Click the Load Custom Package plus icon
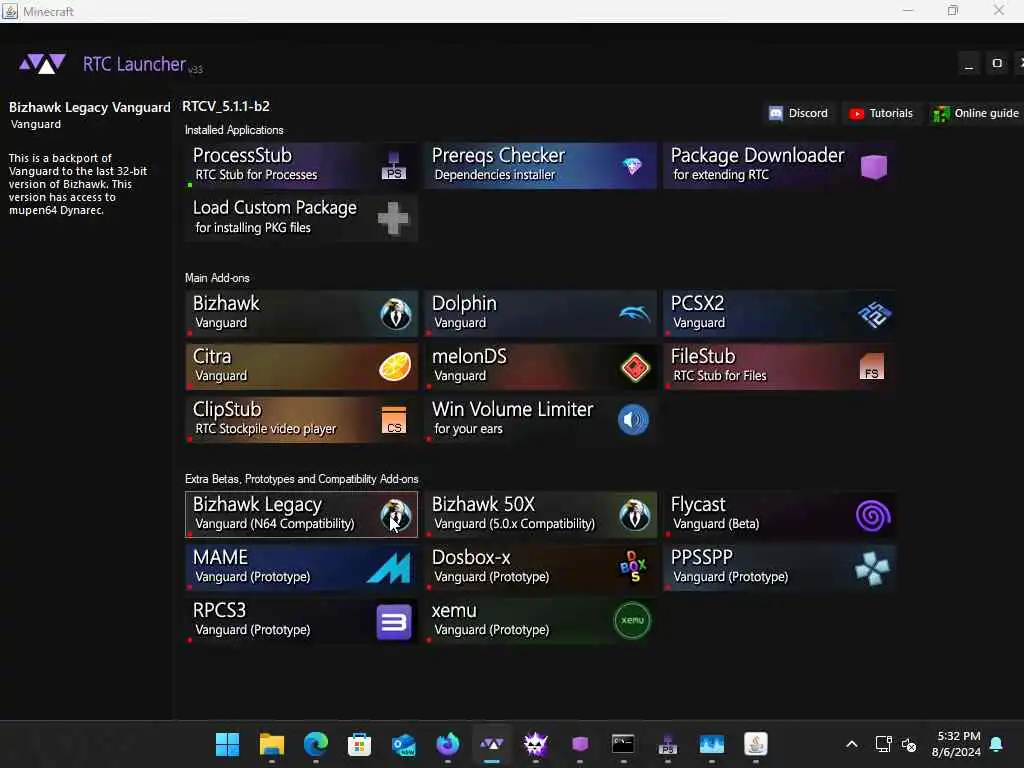Image resolution: width=1024 pixels, height=768 pixels. click(x=393, y=218)
